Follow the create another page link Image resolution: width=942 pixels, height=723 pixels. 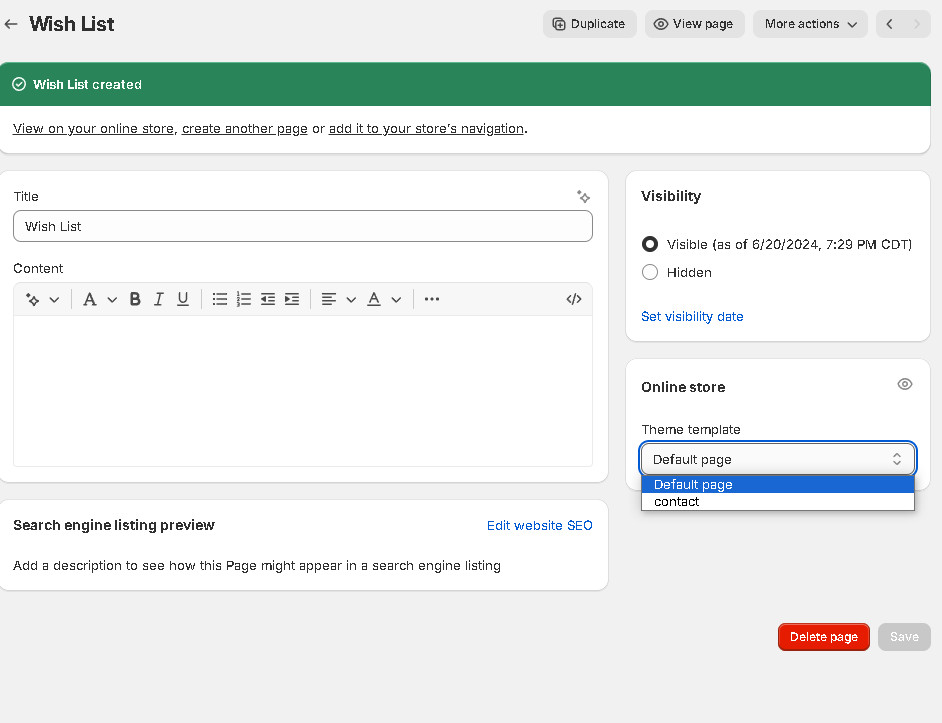245,129
